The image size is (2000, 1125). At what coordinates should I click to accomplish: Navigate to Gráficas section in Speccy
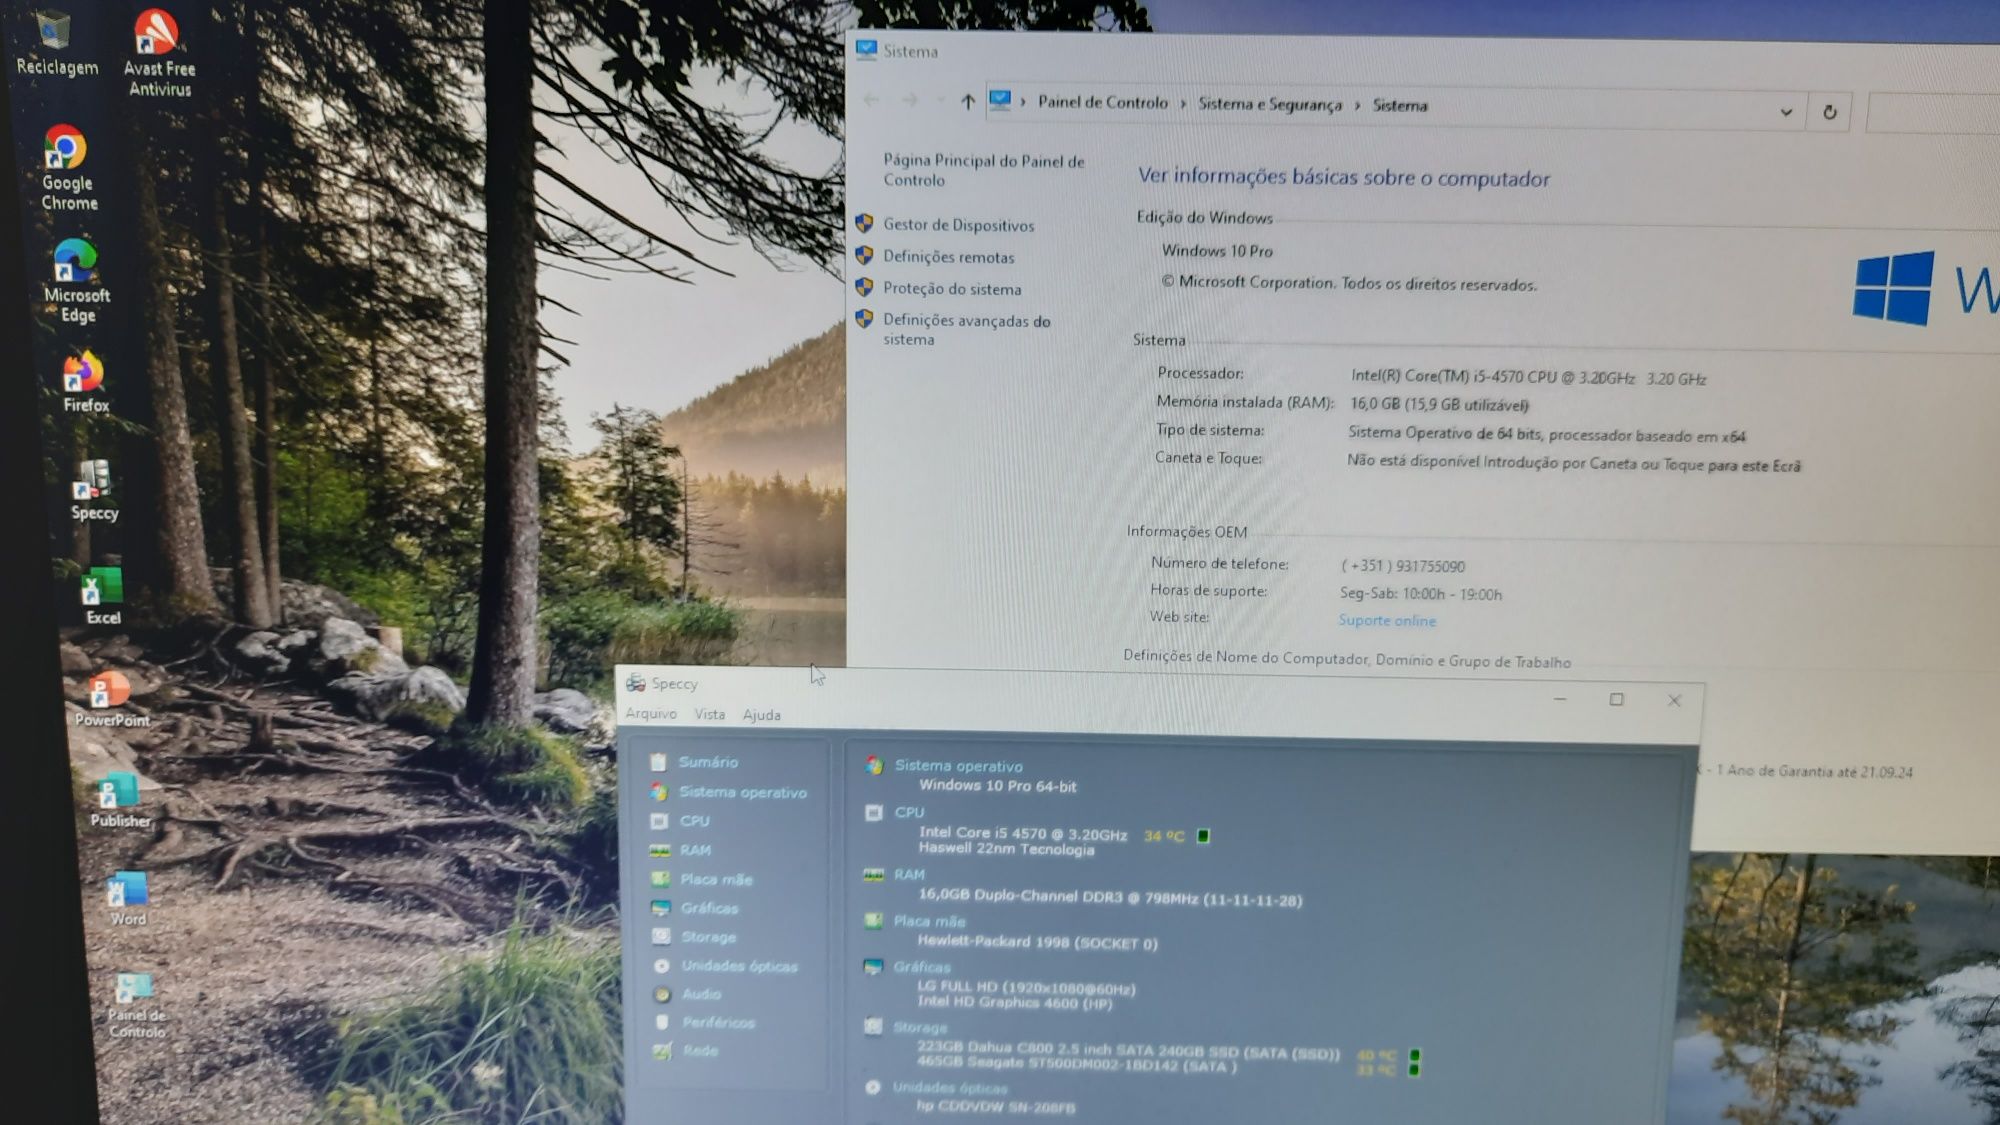click(709, 907)
